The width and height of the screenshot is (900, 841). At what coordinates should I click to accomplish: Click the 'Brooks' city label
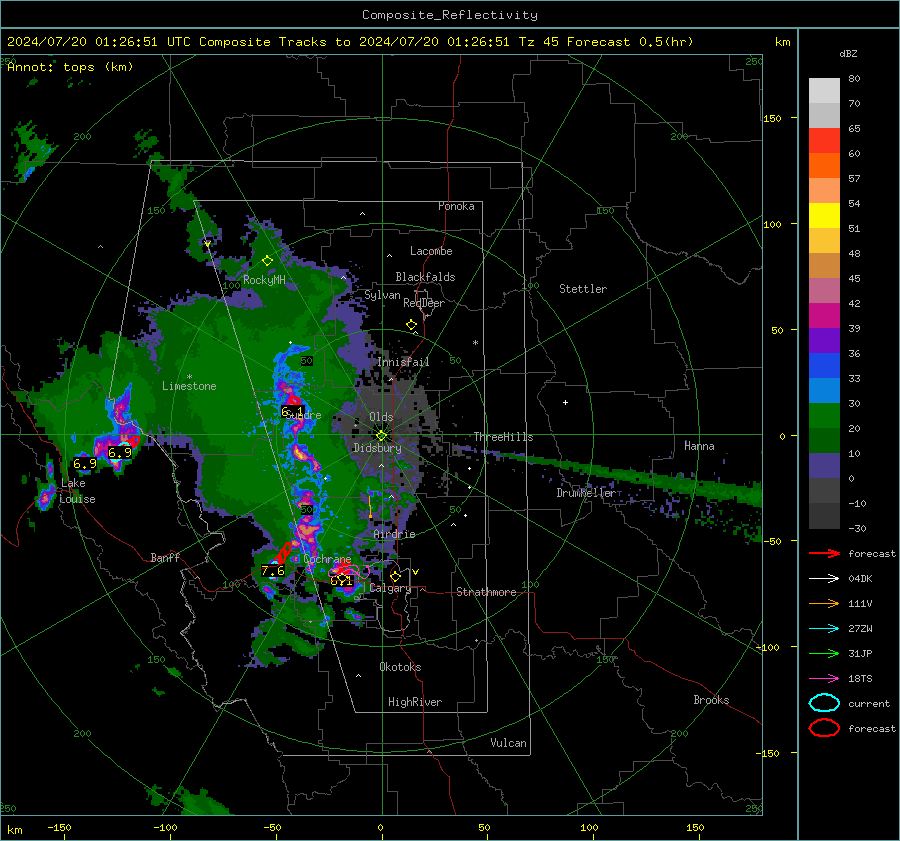[711, 700]
